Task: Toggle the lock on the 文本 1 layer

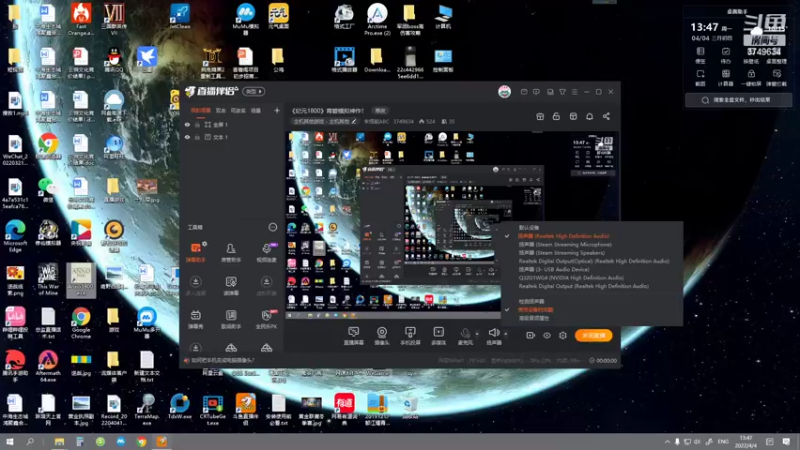Action: pos(197,137)
